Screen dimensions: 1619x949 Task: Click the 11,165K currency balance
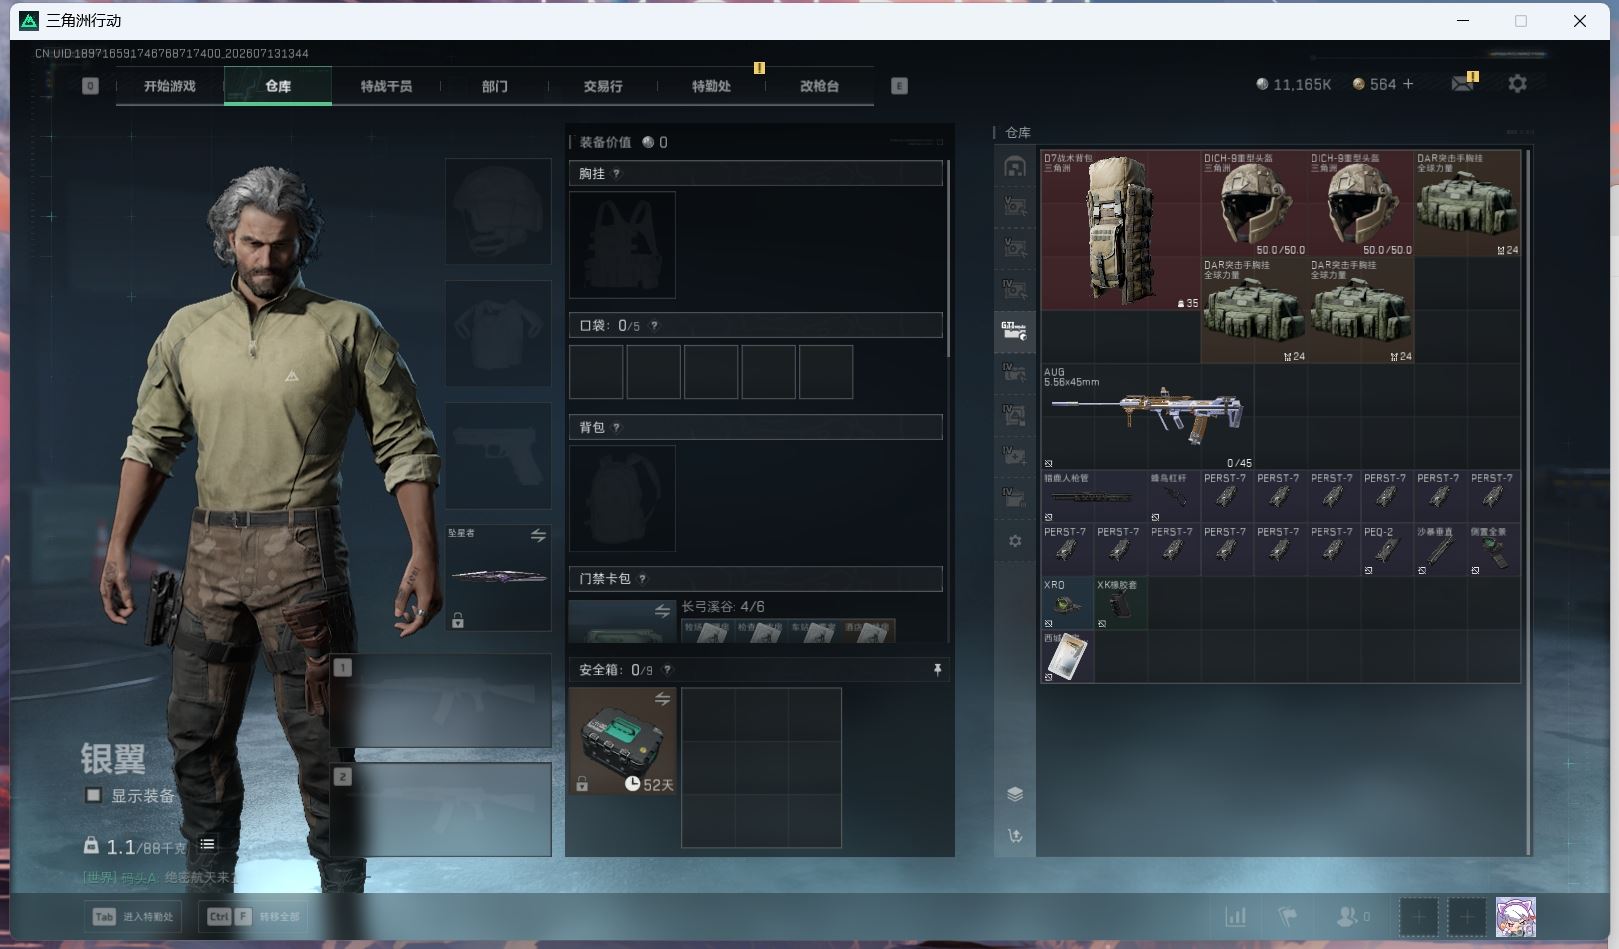pos(1294,85)
